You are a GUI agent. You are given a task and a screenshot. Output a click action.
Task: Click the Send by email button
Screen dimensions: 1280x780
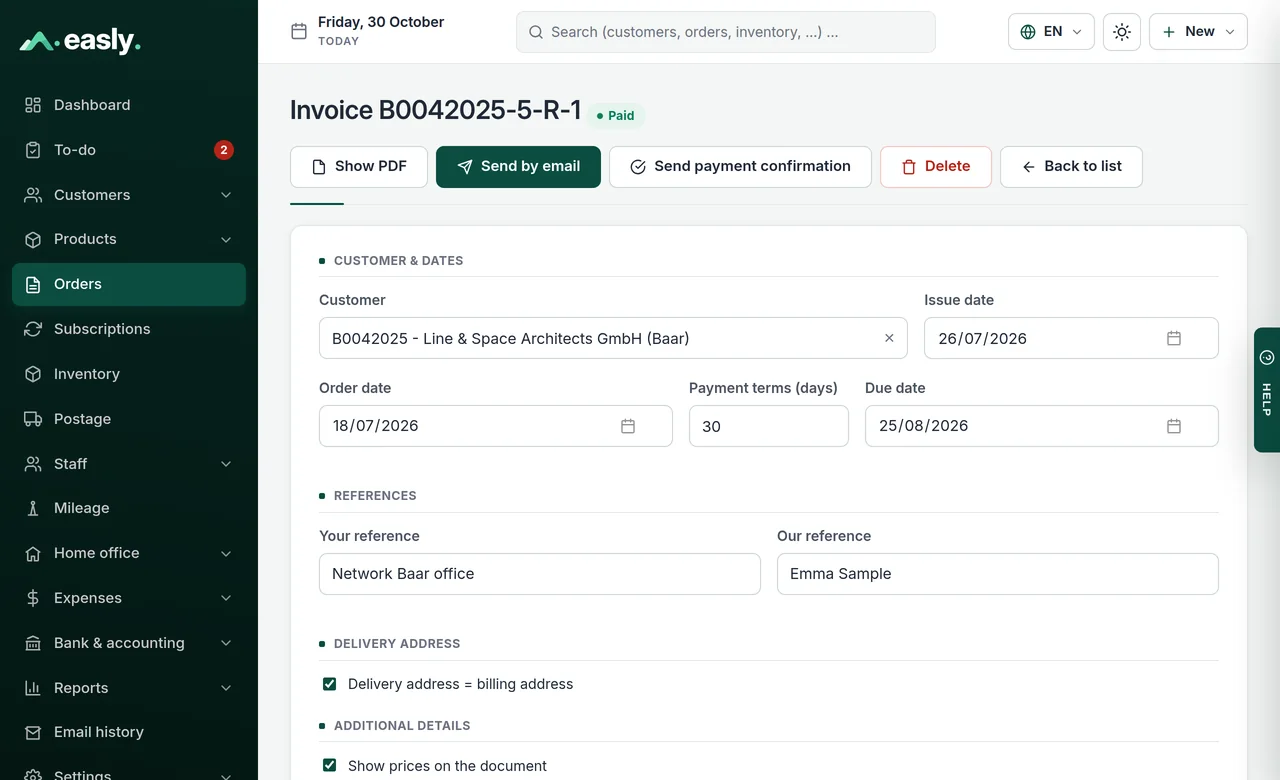click(x=518, y=167)
